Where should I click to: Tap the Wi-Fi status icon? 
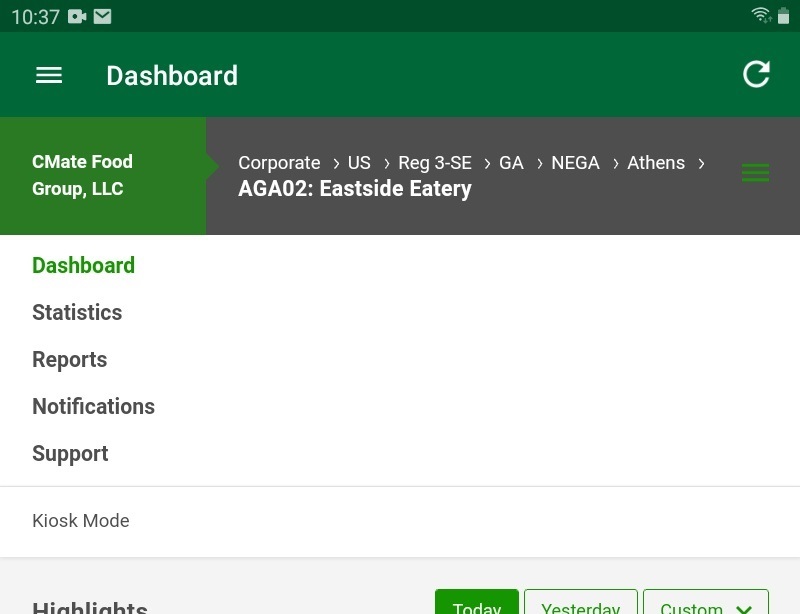[x=760, y=15]
